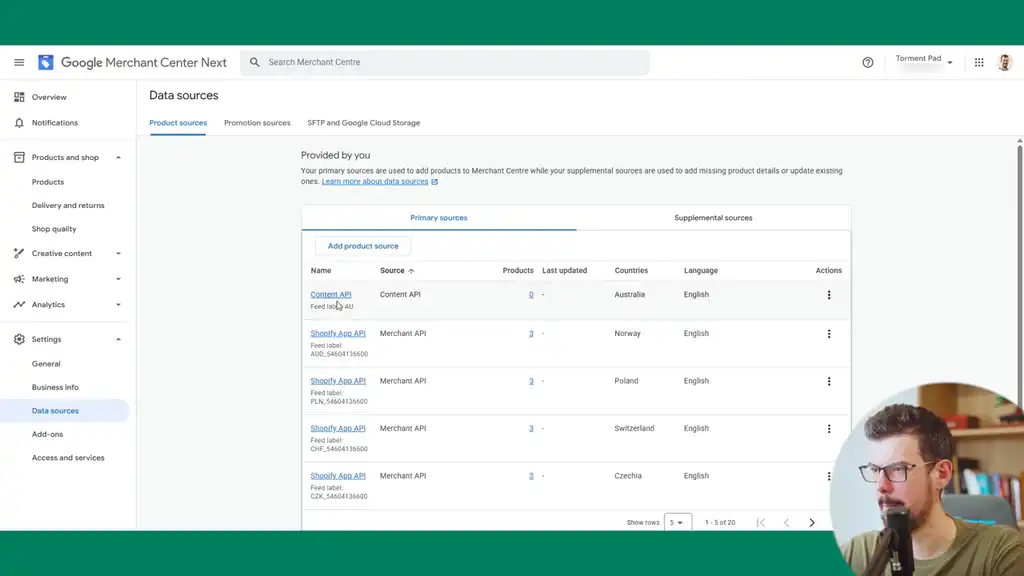Click the Analytics chart icon in sidebar
Image resolution: width=1024 pixels, height=576 pixels.
(20, 304)
